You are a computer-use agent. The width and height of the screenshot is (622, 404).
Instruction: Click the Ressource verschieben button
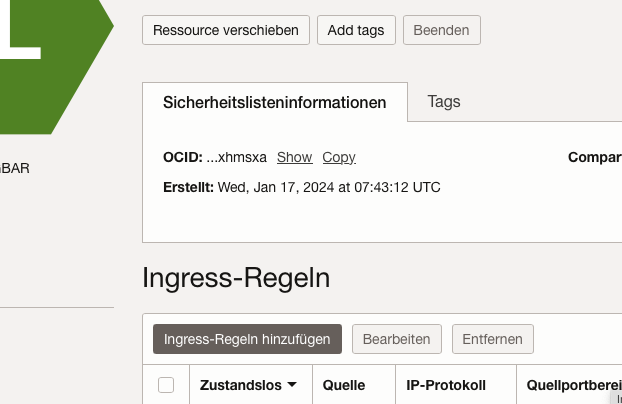226,30
